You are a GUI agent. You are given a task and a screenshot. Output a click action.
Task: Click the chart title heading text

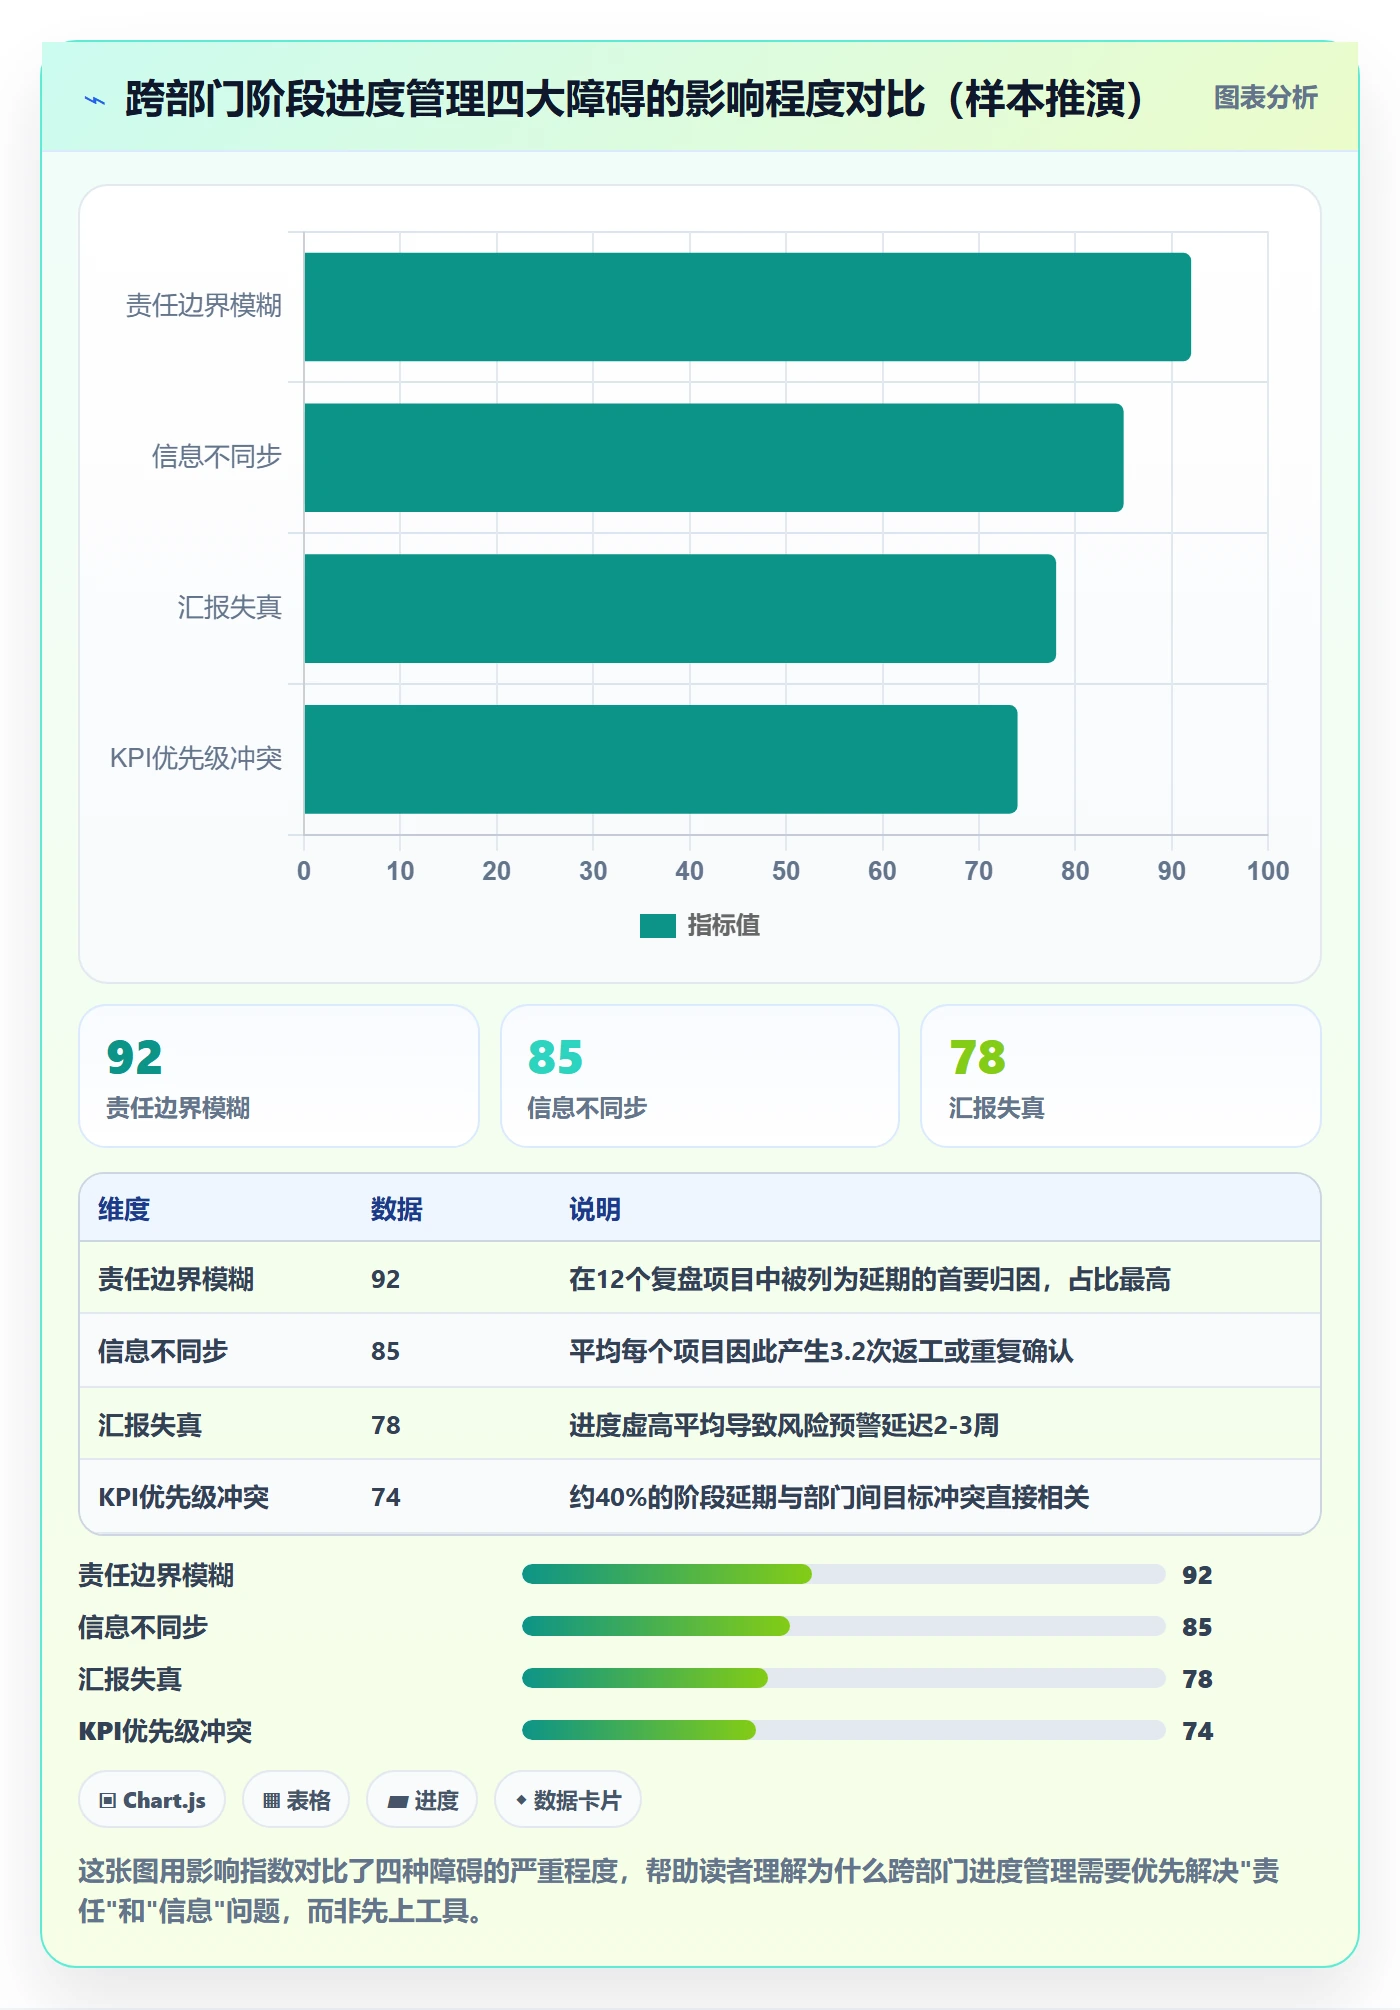634,99
